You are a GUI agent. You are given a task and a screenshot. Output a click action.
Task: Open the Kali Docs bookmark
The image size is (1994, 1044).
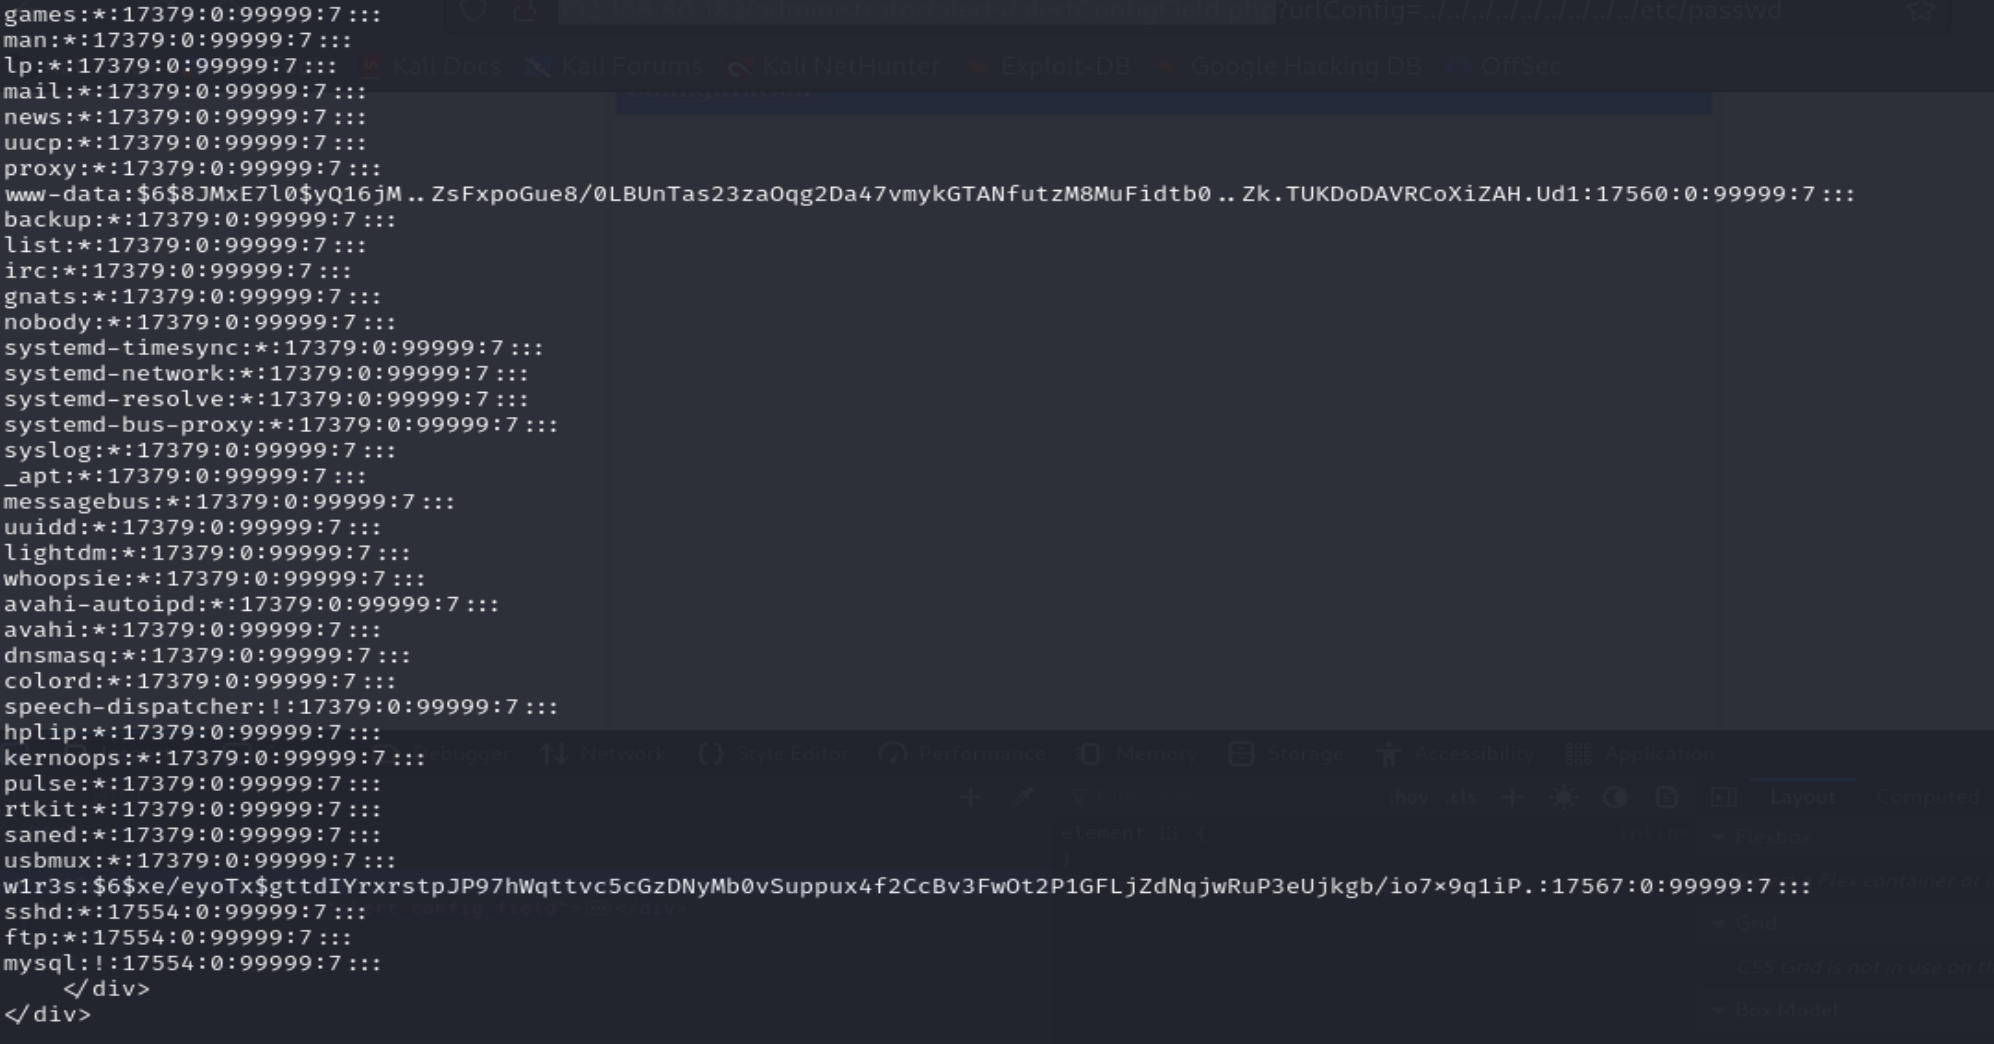[x=432, y=67]
